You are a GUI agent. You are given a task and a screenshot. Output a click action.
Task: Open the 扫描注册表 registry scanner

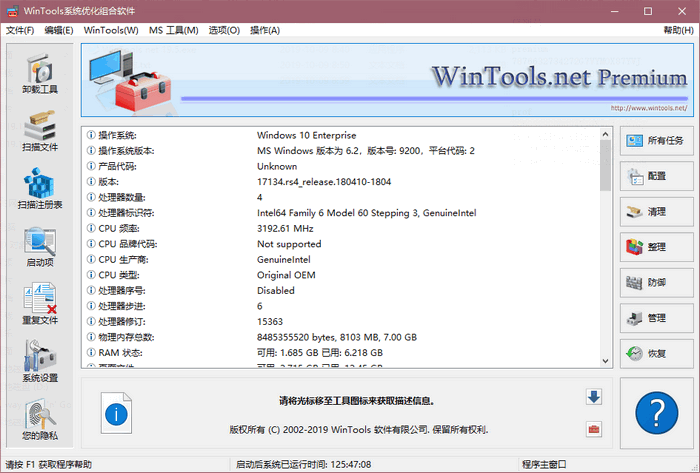tap(40, 188)
